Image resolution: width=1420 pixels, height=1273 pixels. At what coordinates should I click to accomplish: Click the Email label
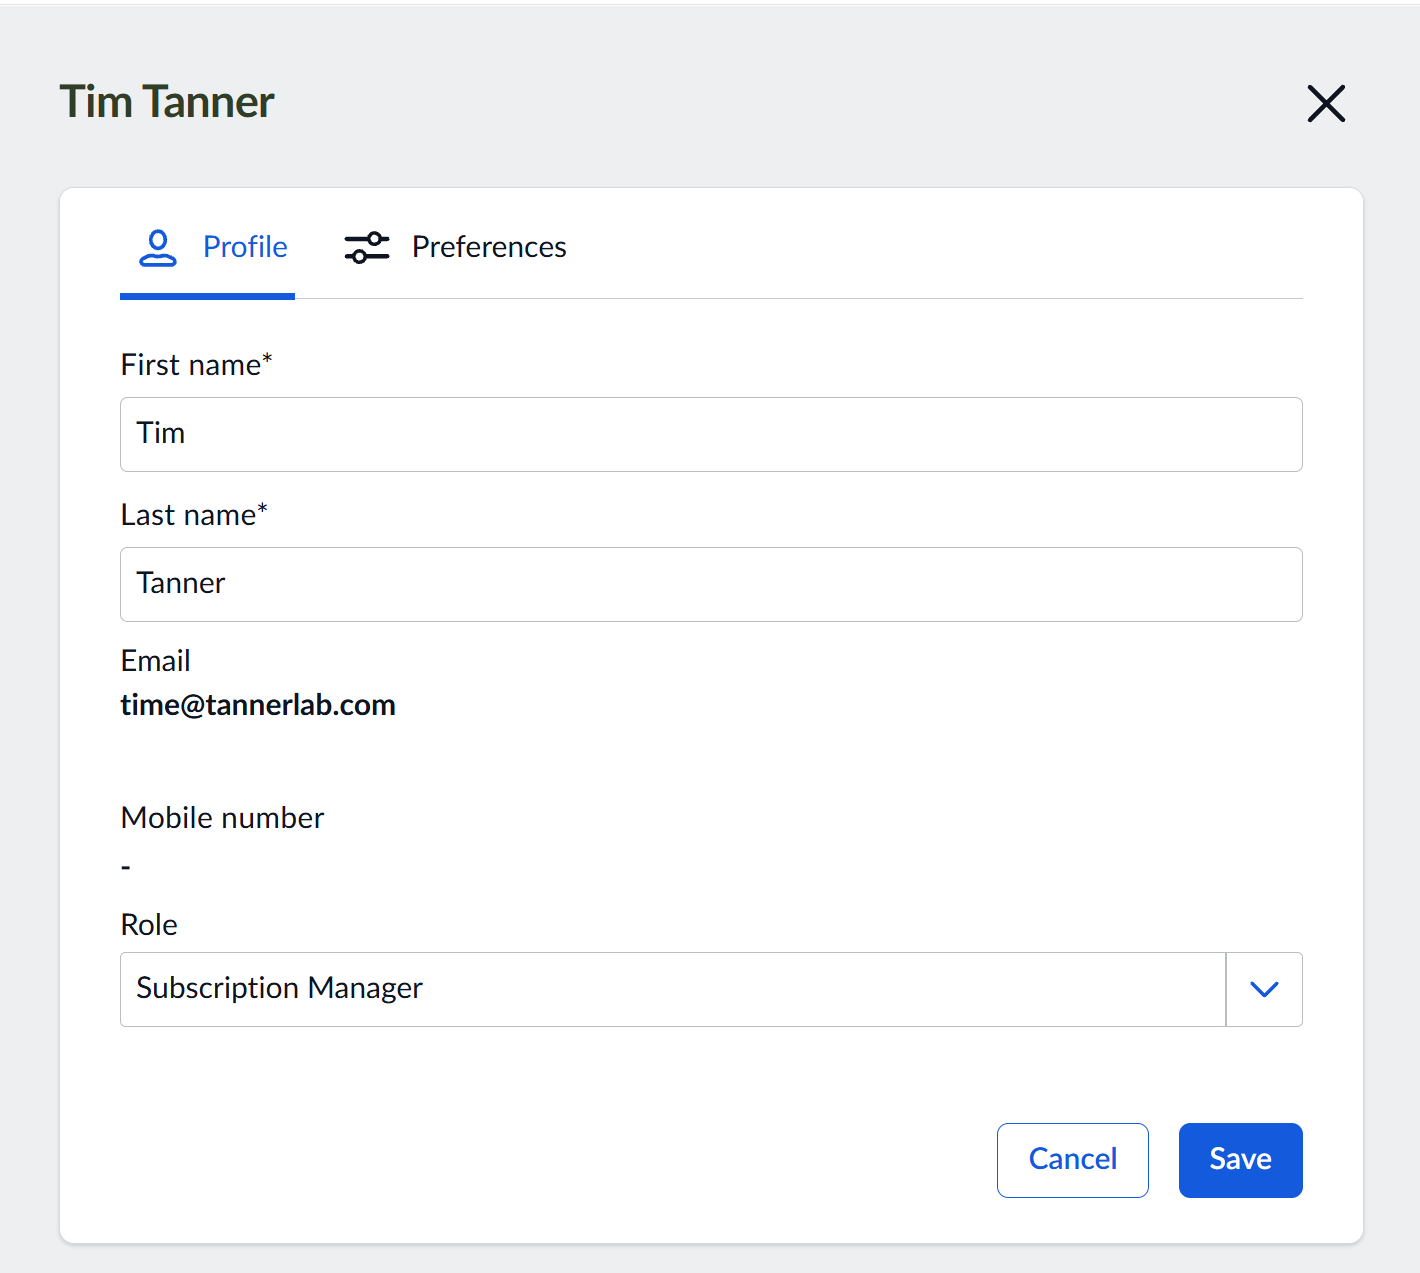(x=155, y=661)
